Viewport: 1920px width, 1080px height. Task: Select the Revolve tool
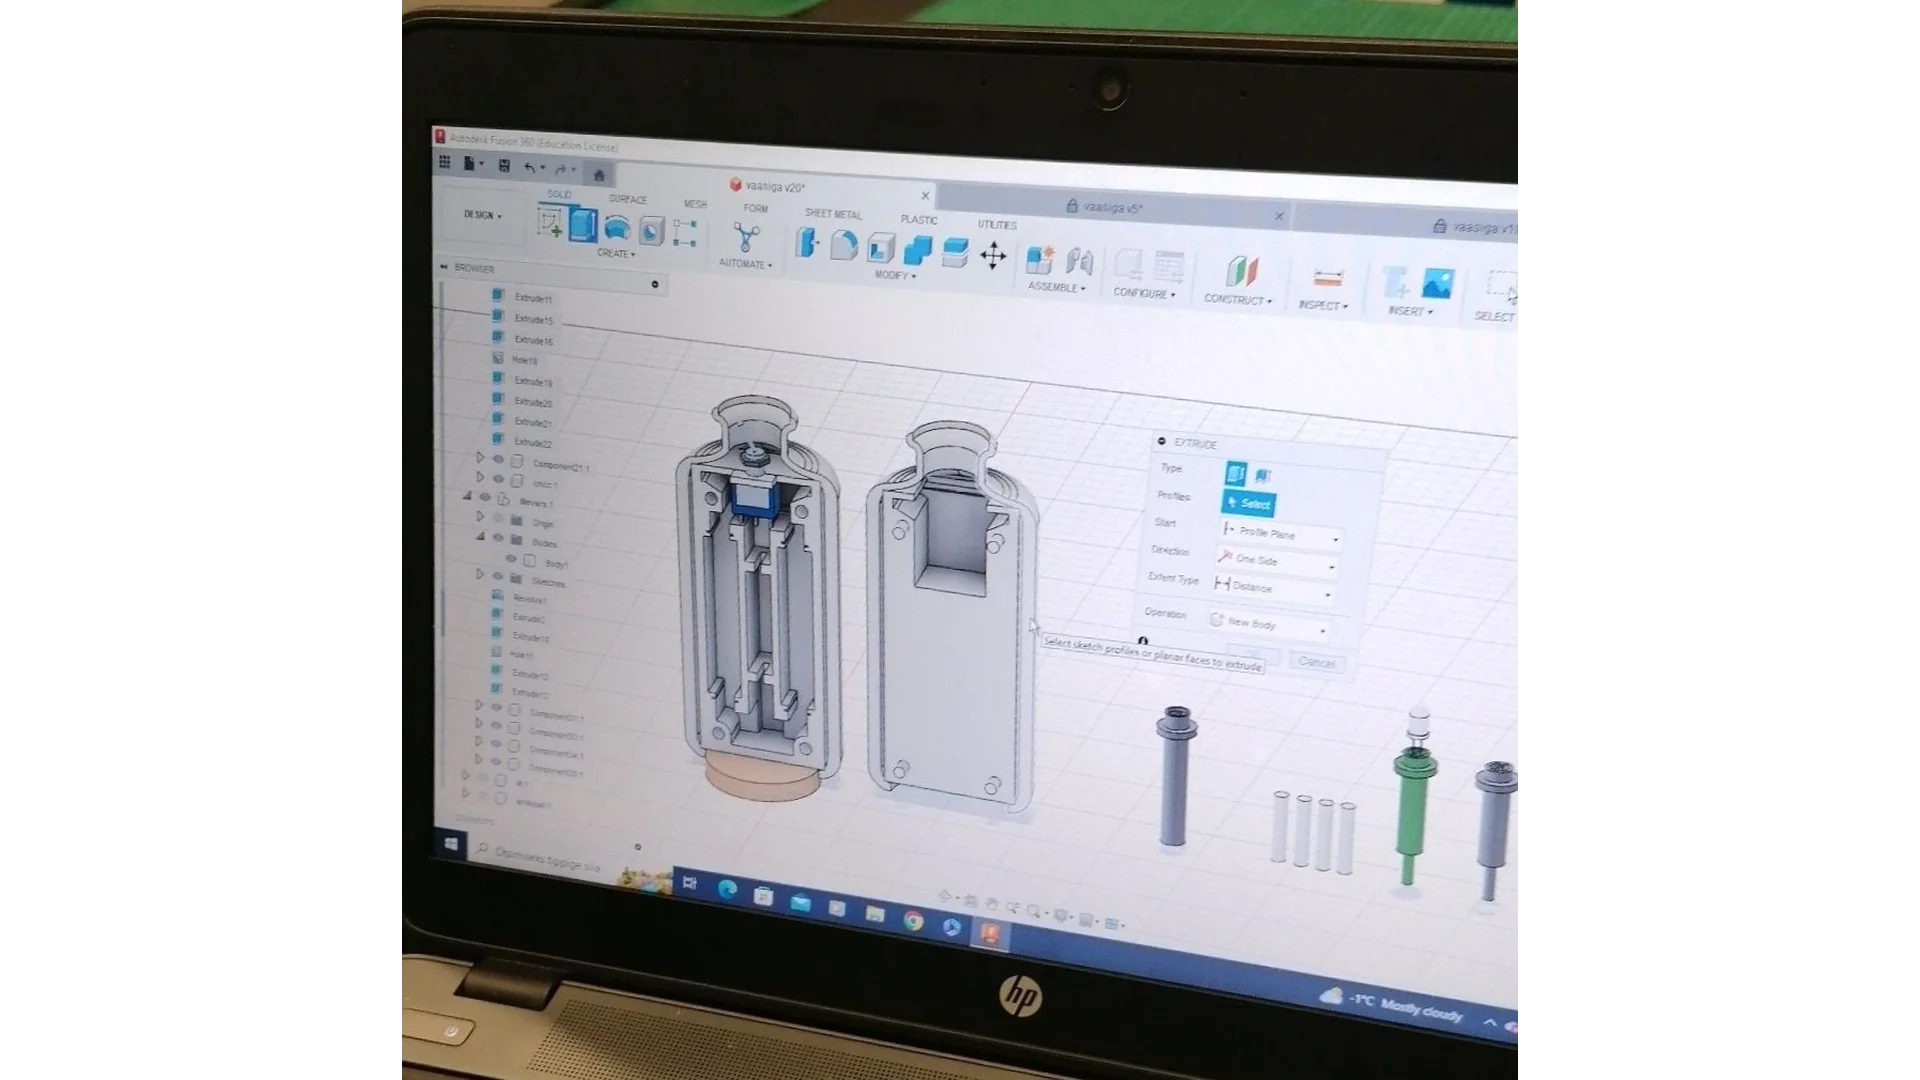tap(617, 229)
